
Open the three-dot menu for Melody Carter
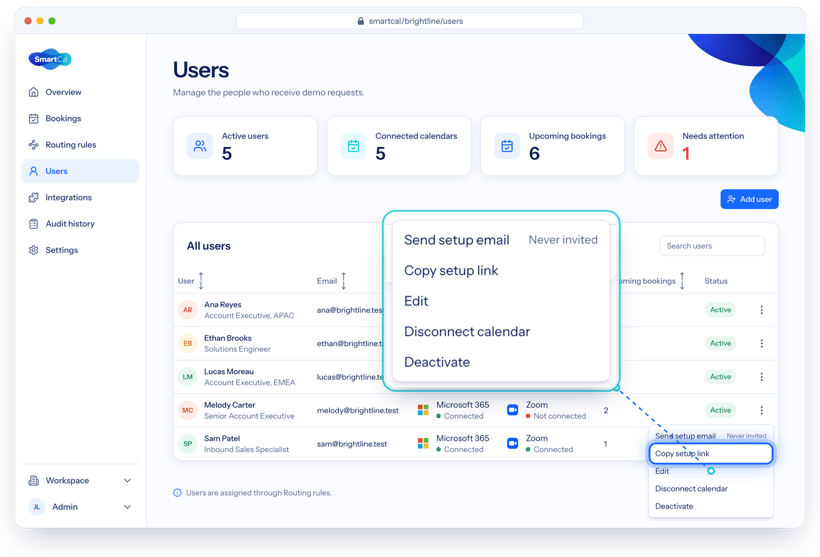(761, 411)
